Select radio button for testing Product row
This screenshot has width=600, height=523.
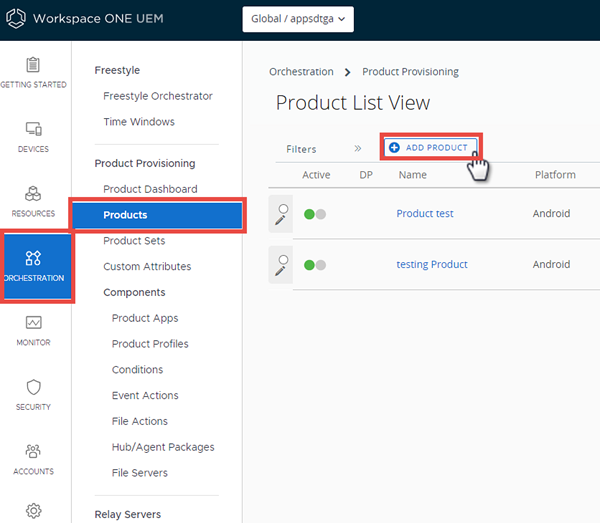[283, 260]
